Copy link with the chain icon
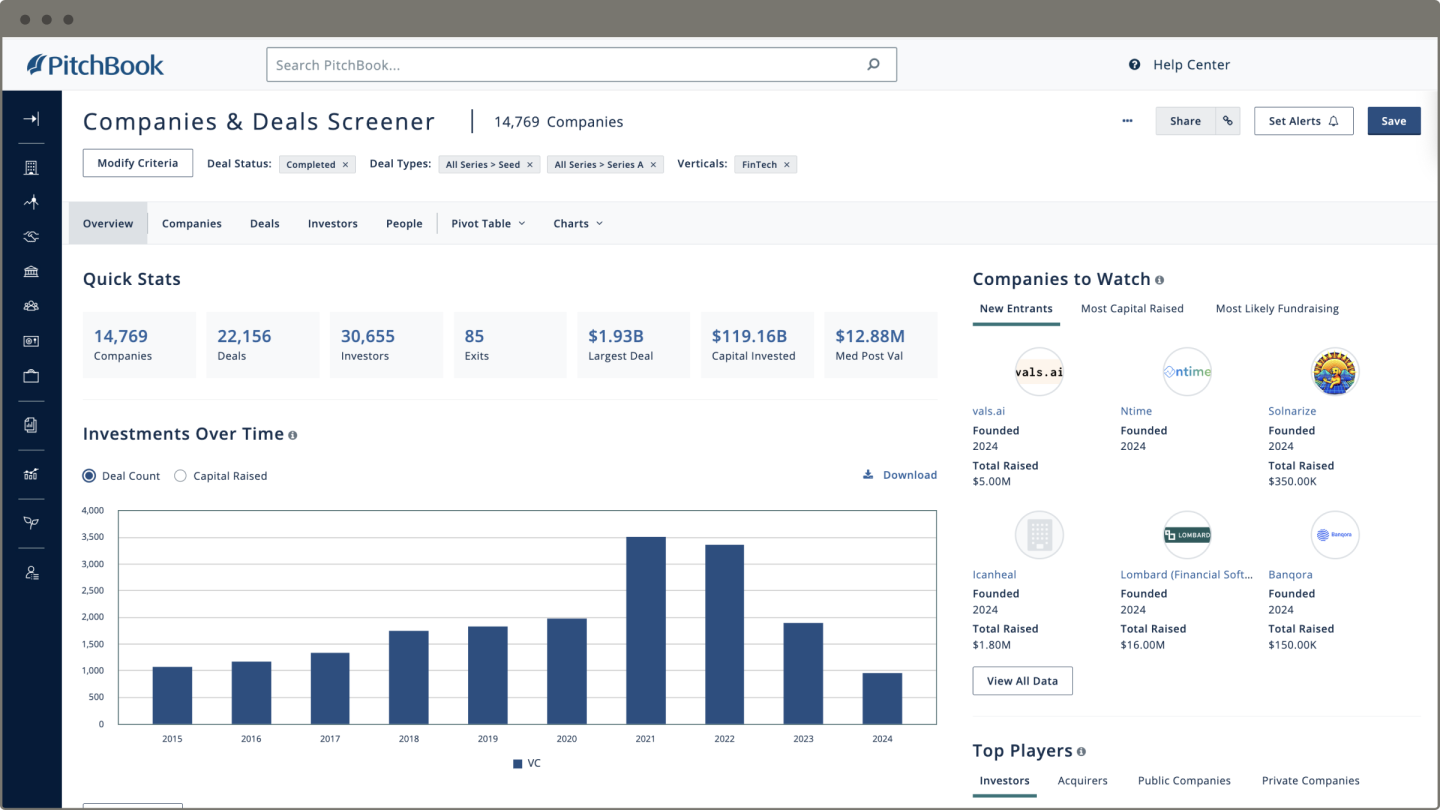 click(x=1228, y=121)
